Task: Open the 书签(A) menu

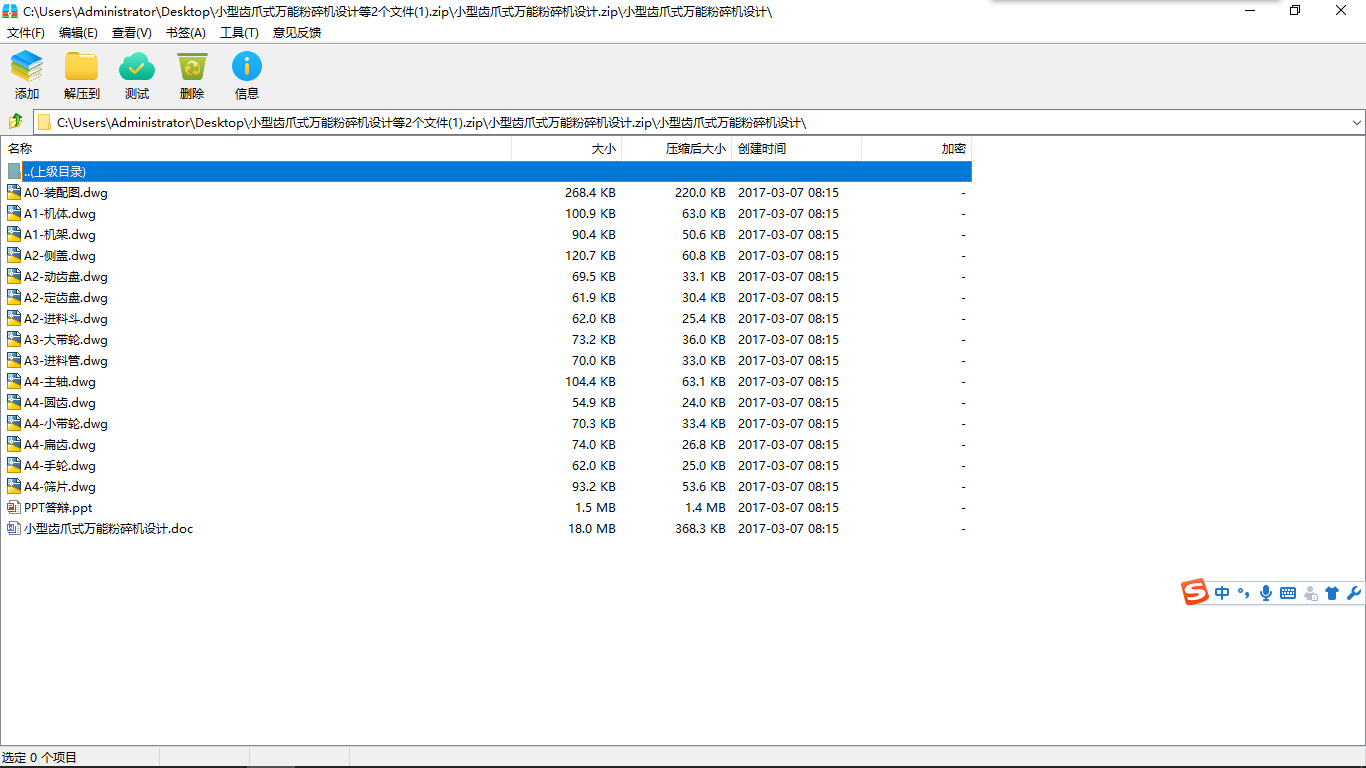Action: pos(186,33)
